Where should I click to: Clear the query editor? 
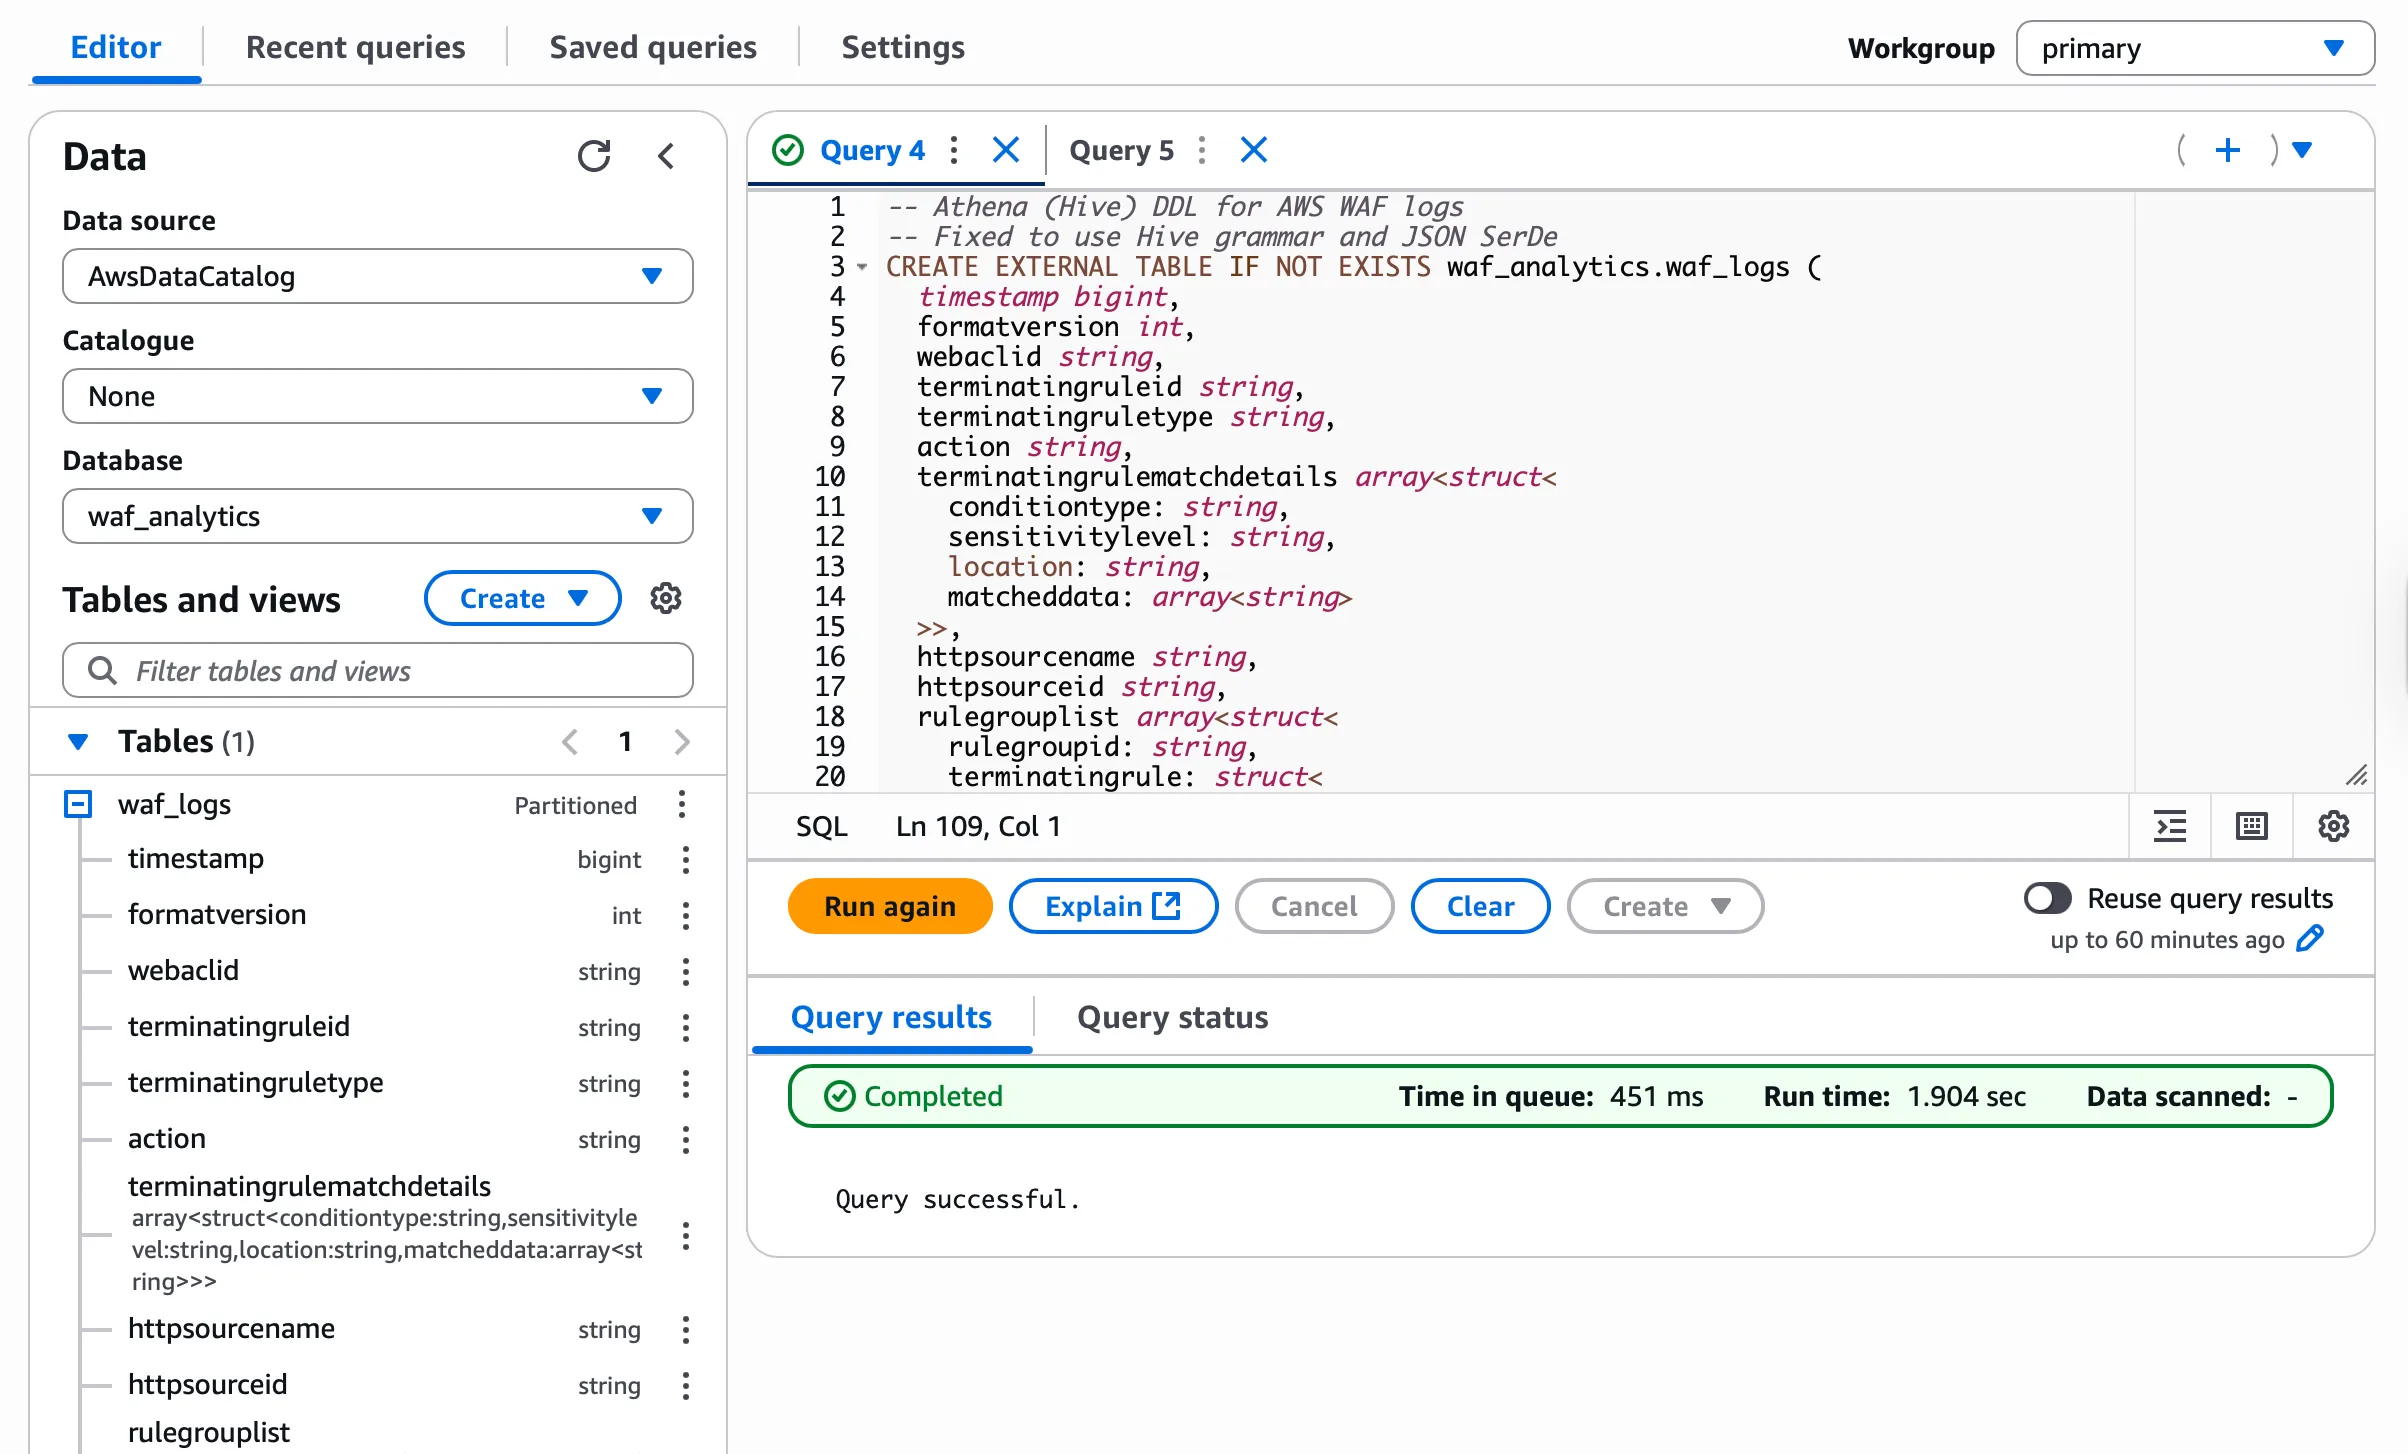pos(1480,906)
